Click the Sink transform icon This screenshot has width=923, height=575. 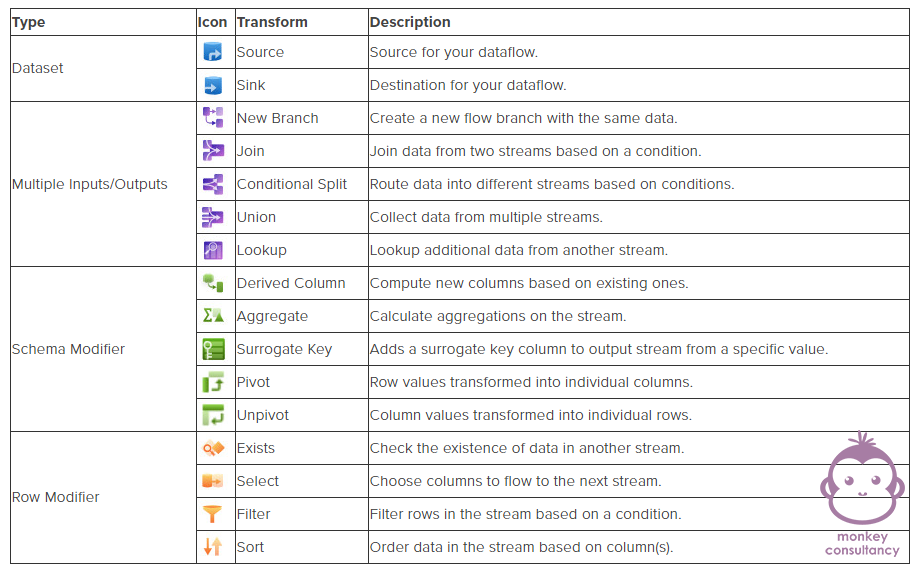213,85
